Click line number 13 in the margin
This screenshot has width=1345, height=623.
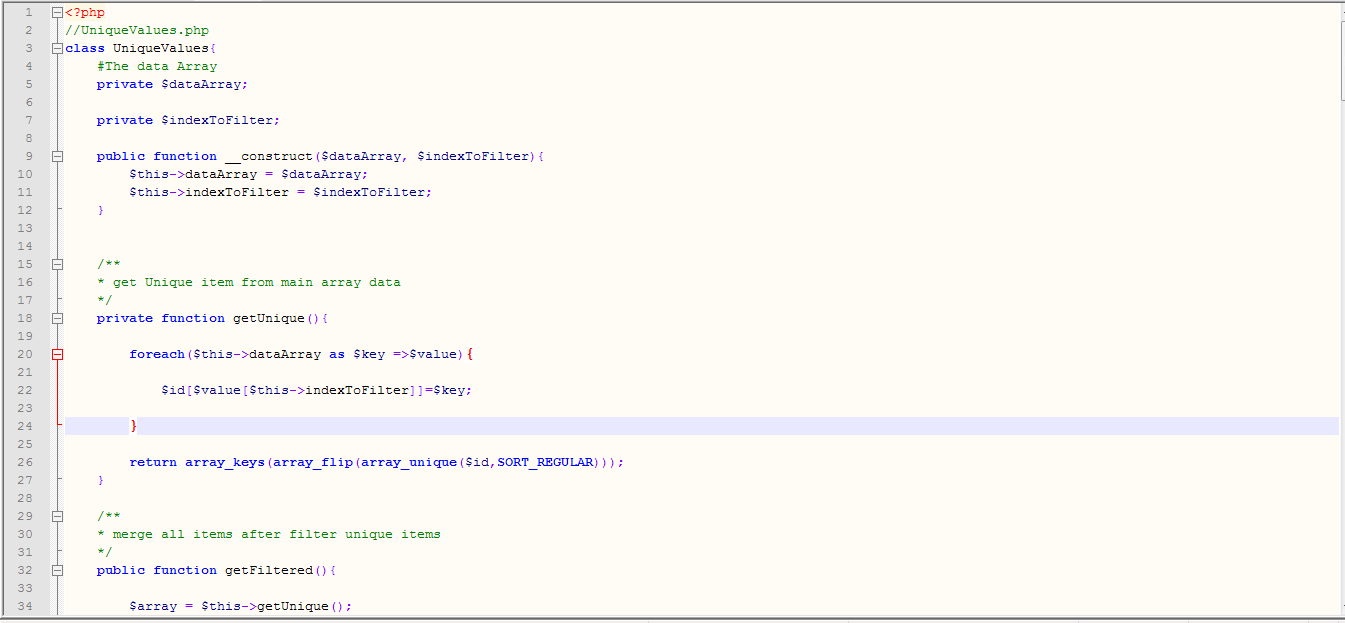pyautogui.click(x=25, y=228)
